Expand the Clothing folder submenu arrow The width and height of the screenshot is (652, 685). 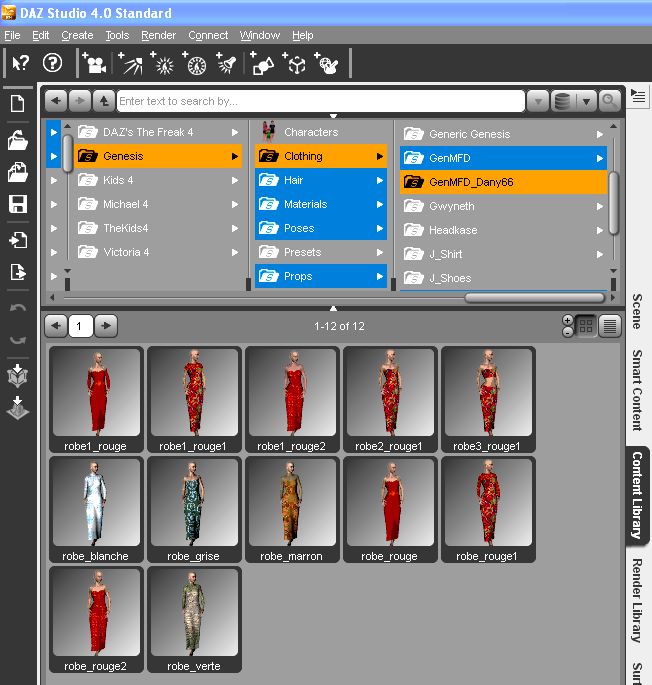click(x=380, y=156)
